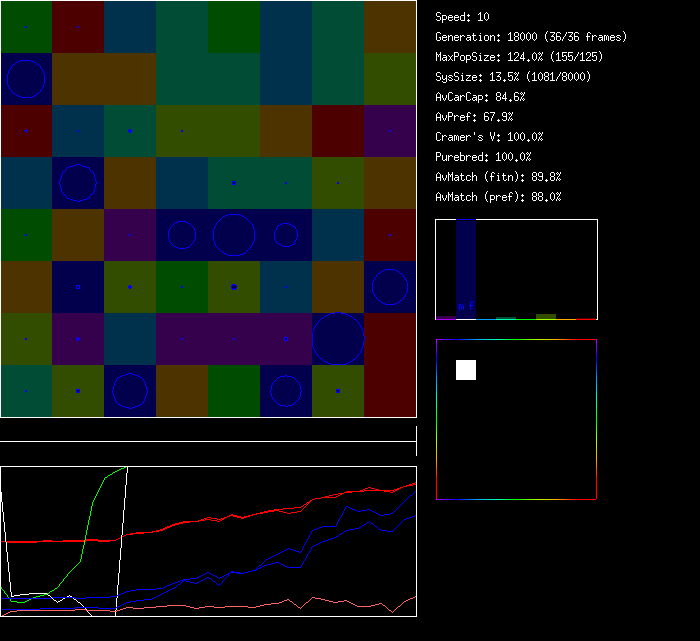Click the left circle in the bottom grid row
The height and width of the screenshot is (641, 700).
130,391
